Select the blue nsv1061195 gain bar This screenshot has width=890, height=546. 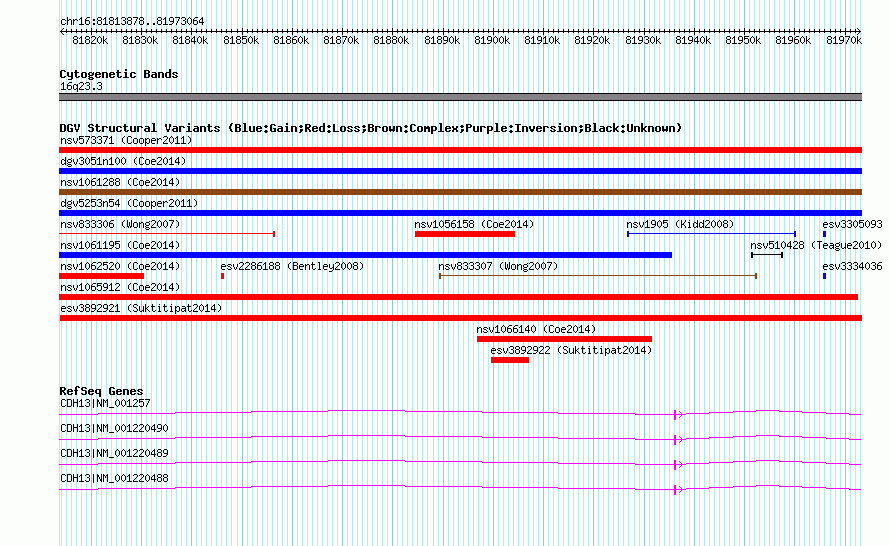[366, 255]
